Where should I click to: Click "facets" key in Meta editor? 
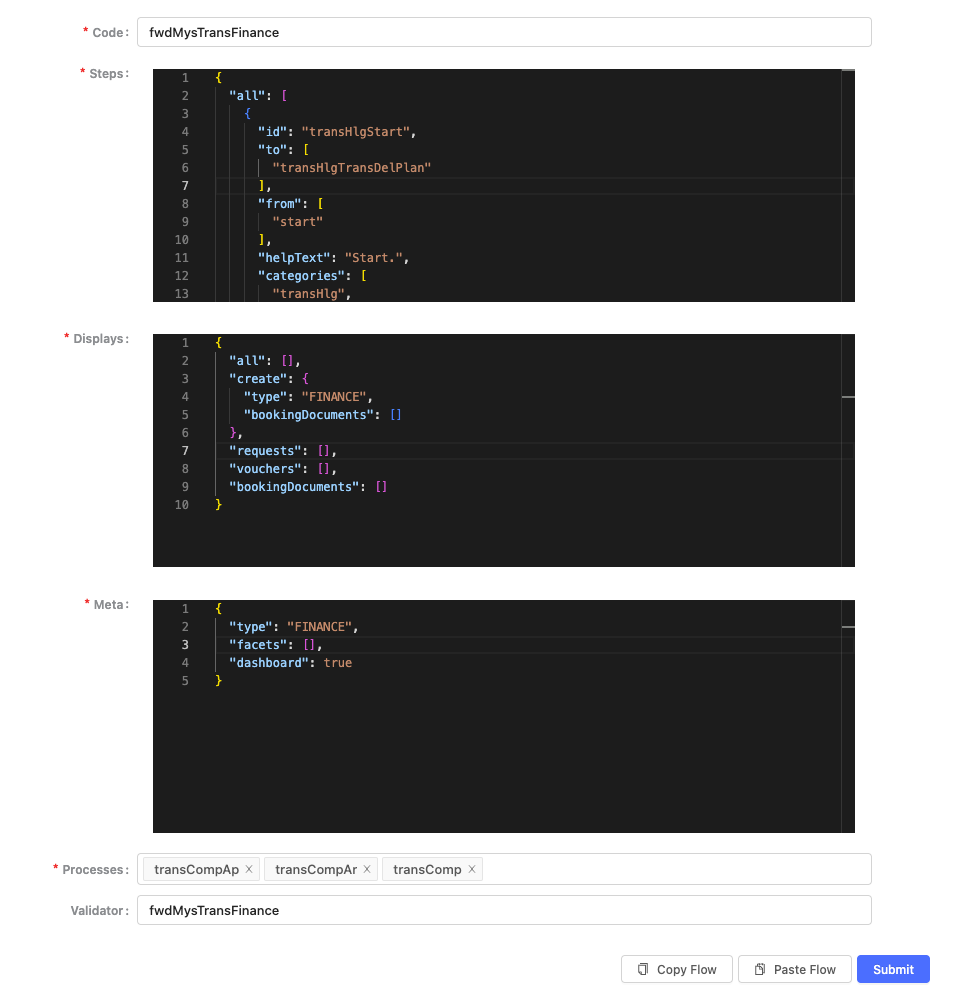click(x=258, y=645)
